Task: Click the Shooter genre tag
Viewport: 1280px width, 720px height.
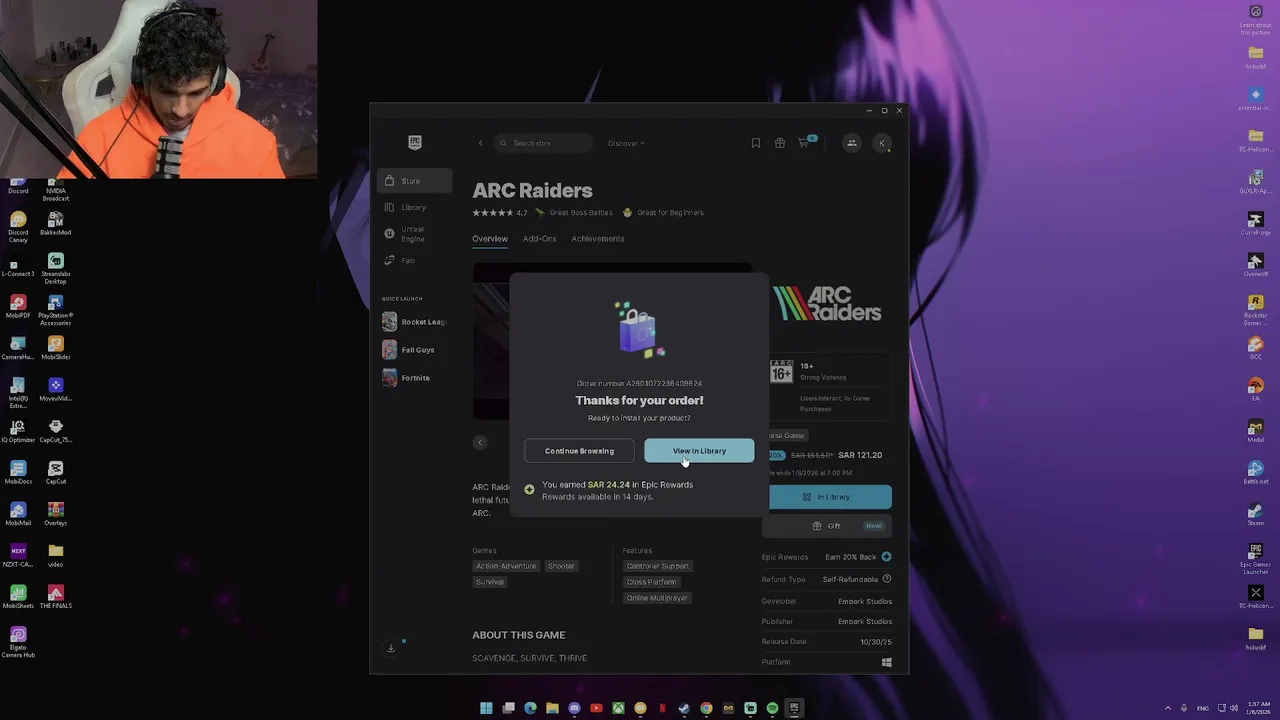Action: tap(561, 566)
